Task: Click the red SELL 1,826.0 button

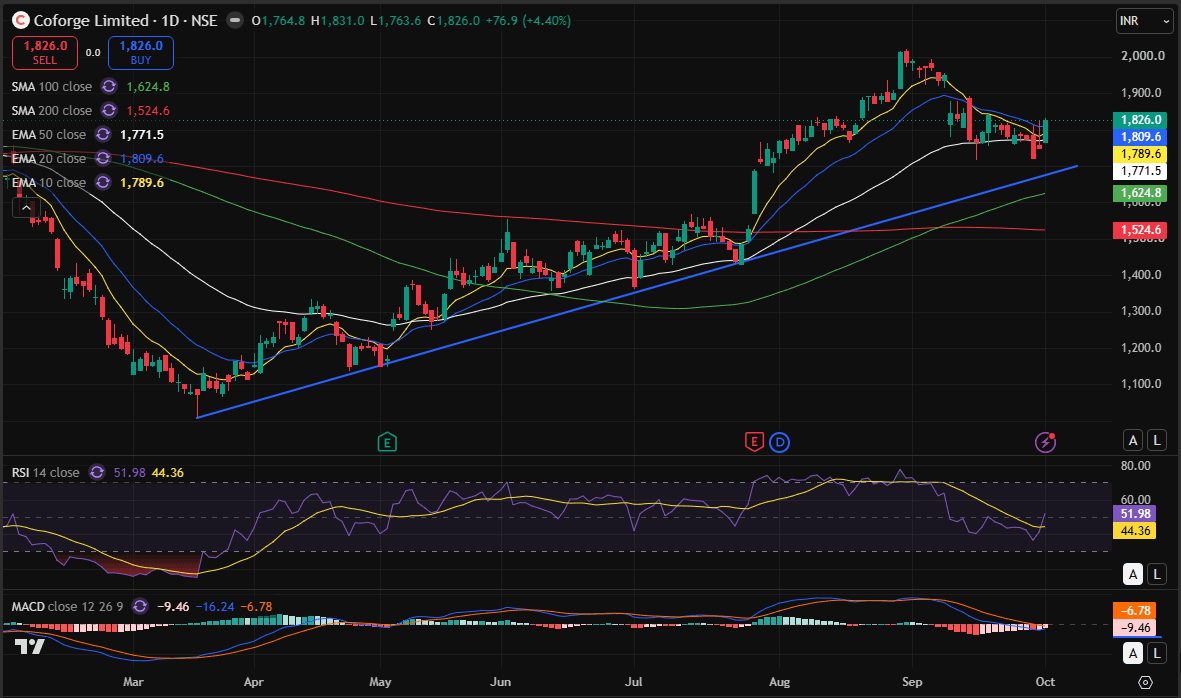Action: (x=44, y=53)
